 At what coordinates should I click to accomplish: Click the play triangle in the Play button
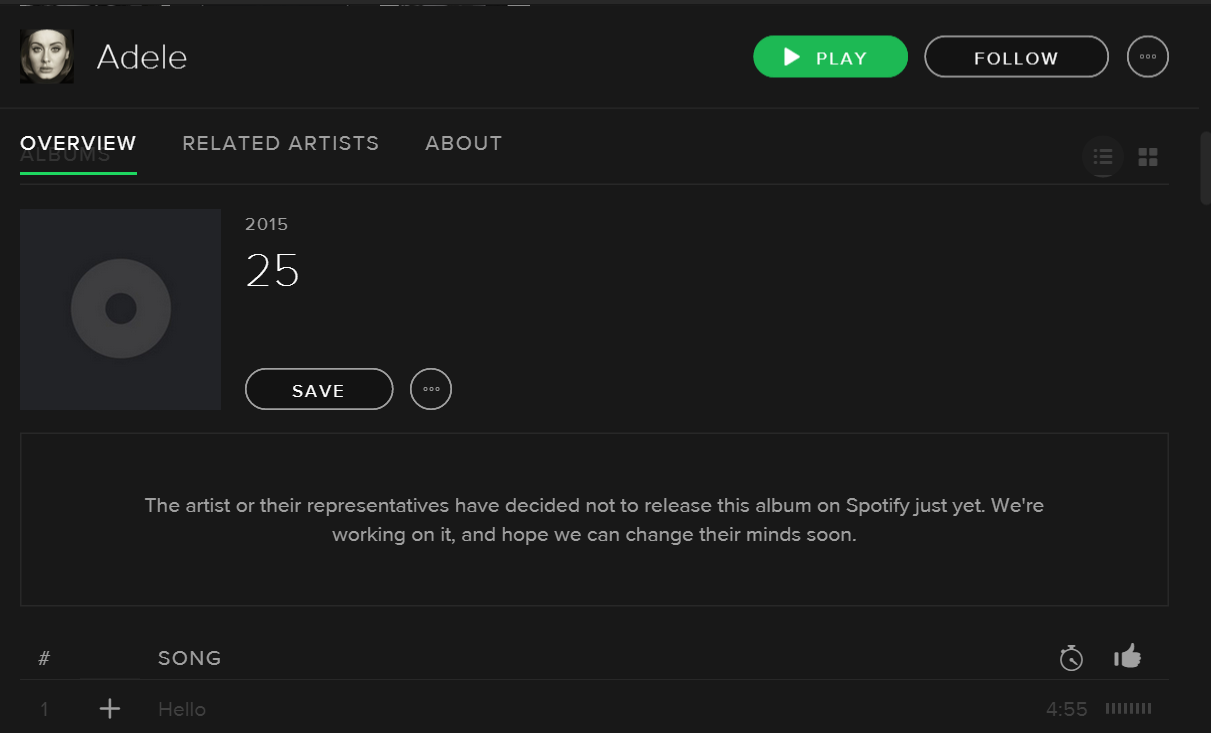pos(792,57)
